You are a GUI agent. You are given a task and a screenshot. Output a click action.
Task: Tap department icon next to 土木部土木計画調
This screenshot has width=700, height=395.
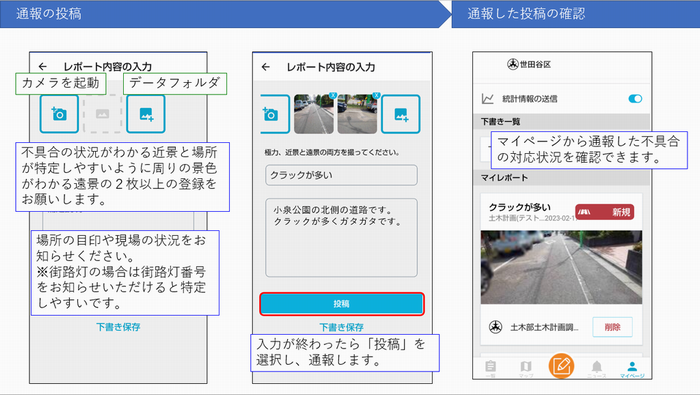(495, 327)
